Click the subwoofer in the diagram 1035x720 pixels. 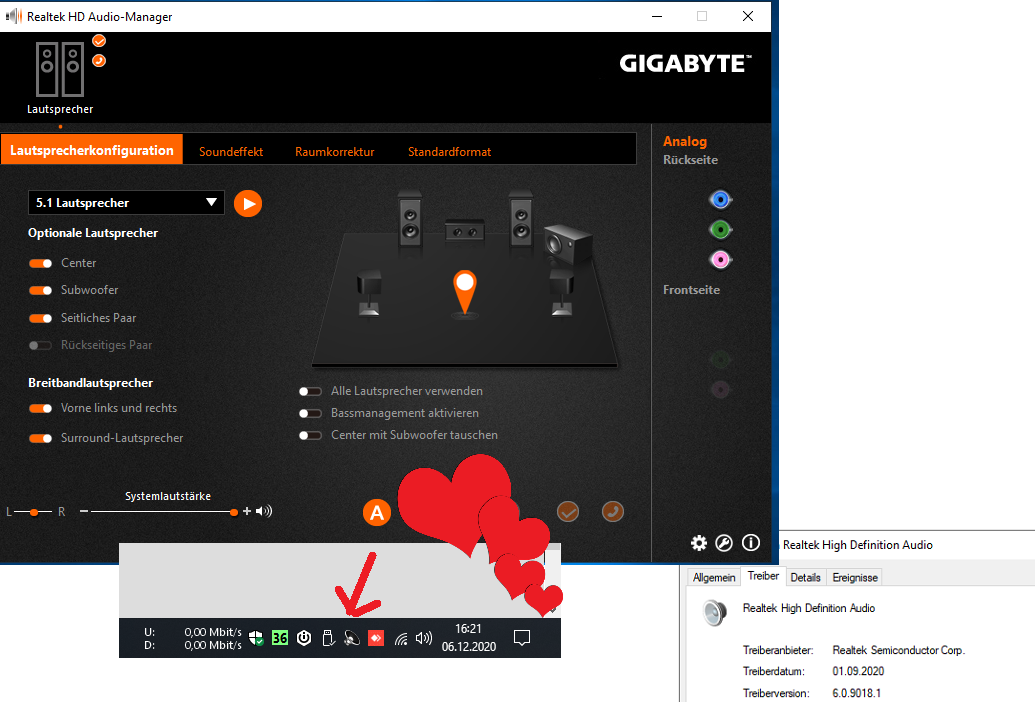(x=568, y=243)
